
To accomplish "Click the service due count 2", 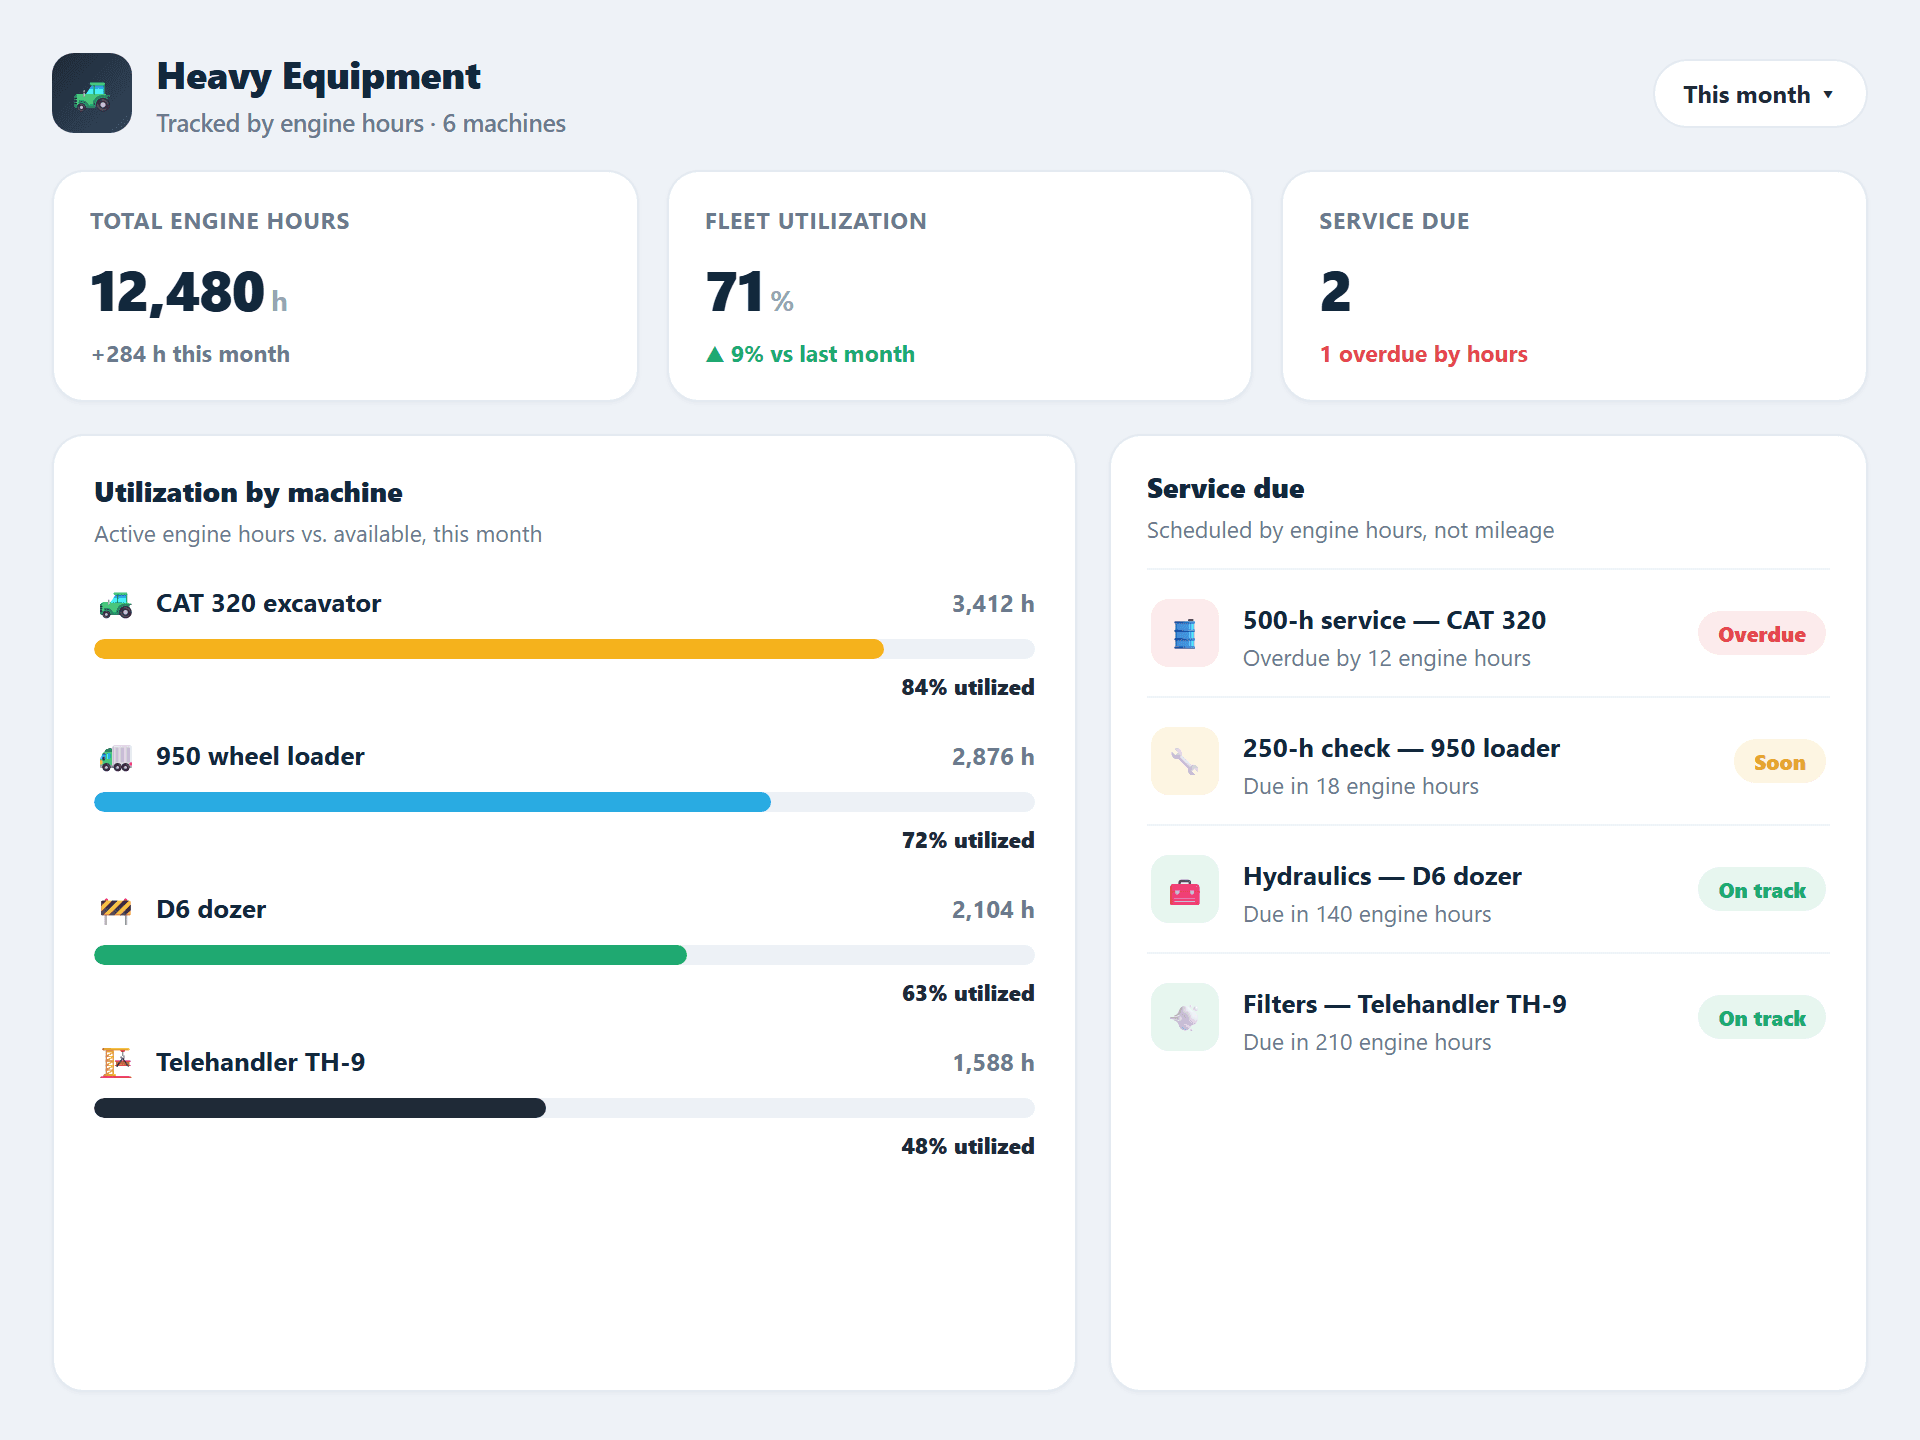I will coord(1335,292).
